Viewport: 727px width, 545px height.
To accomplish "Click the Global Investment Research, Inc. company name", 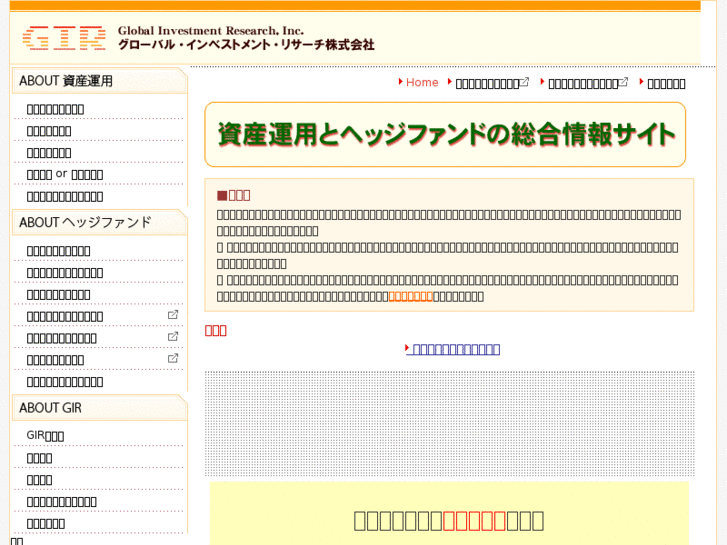I will [x=211, y=31].
